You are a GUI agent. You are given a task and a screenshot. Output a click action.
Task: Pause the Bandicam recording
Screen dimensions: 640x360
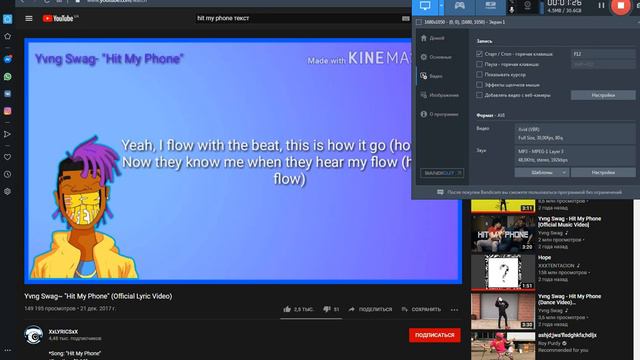601,5
